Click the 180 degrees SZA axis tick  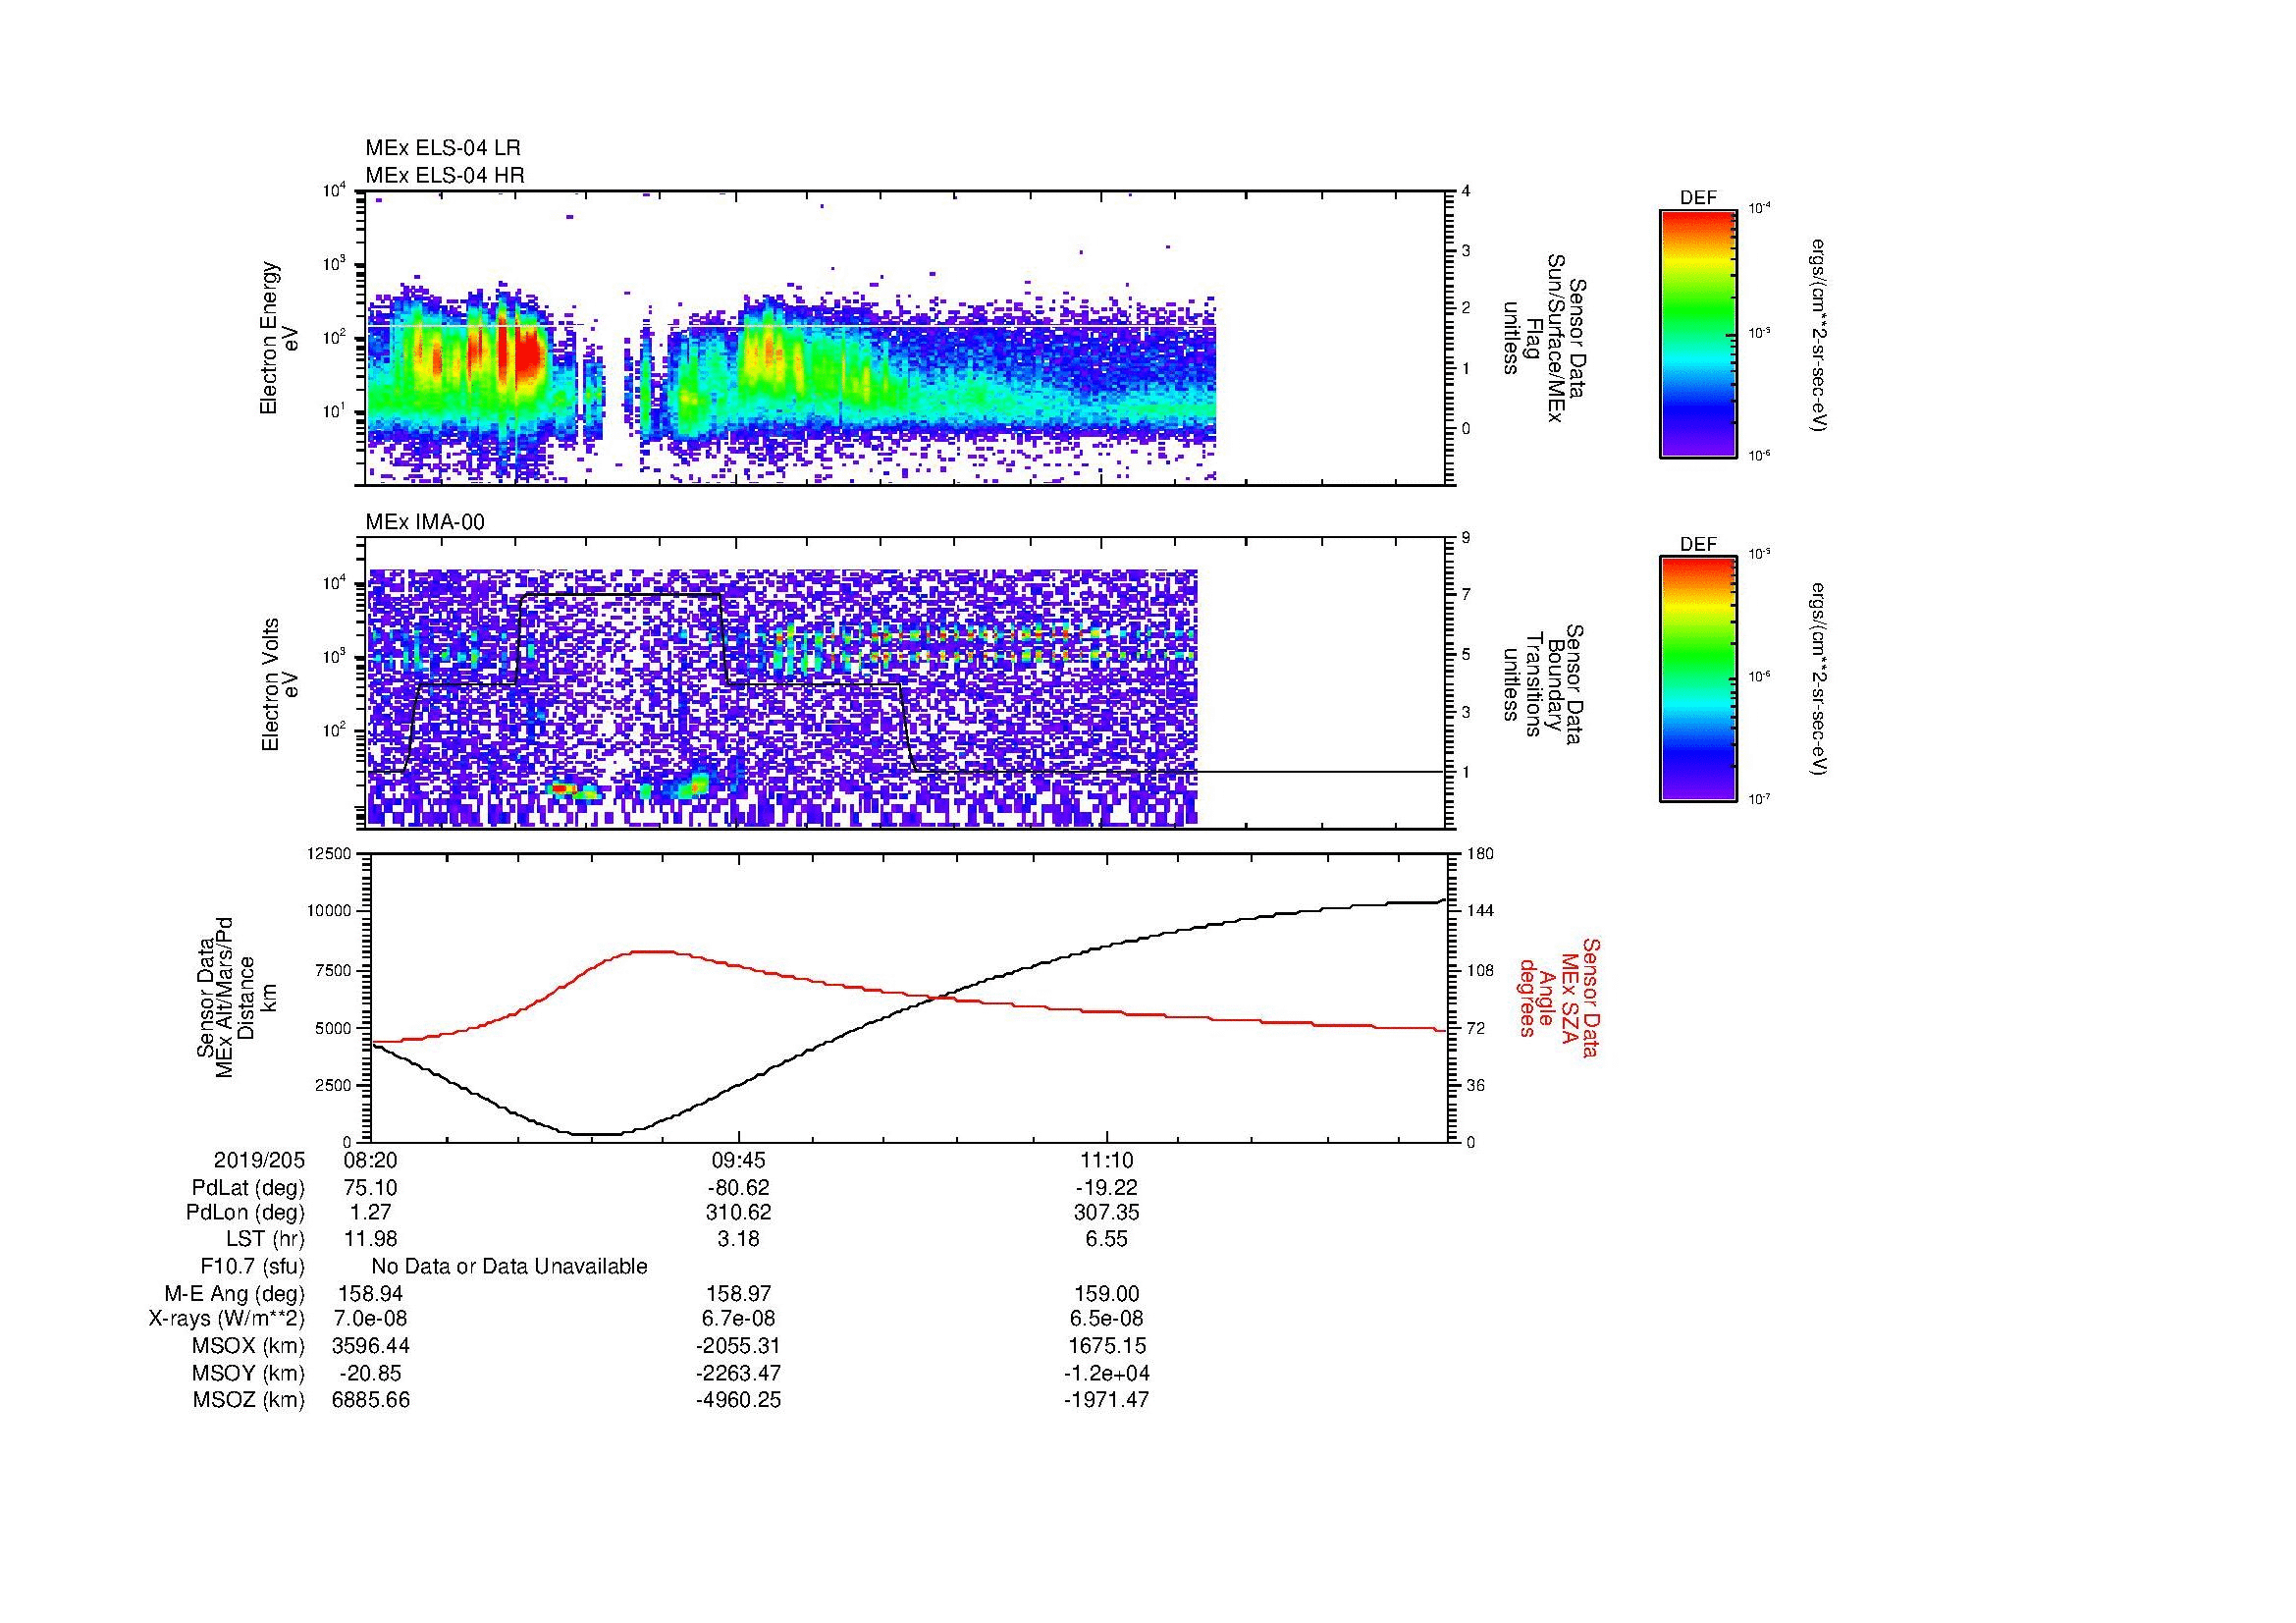click(1479, 853)
